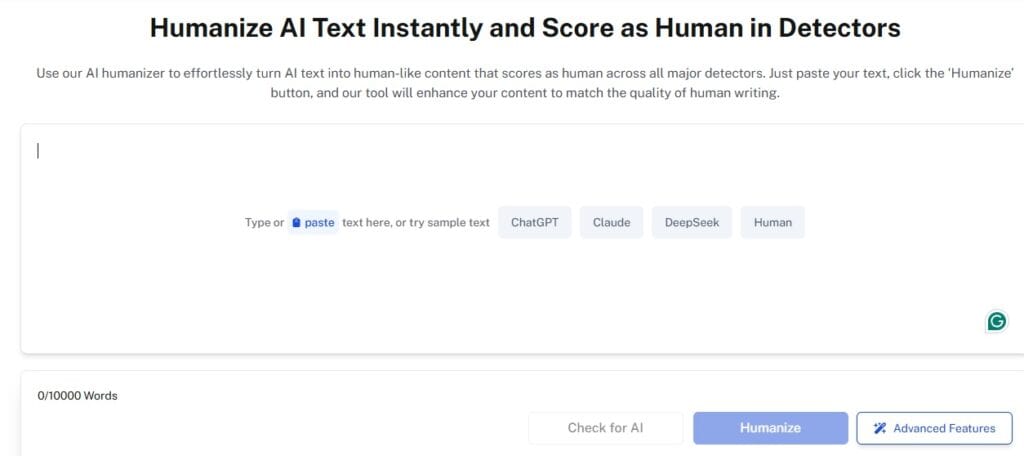Open the Advanced Features label
This screenshot has width=1024, height=456.
click(x=944, y=429)
